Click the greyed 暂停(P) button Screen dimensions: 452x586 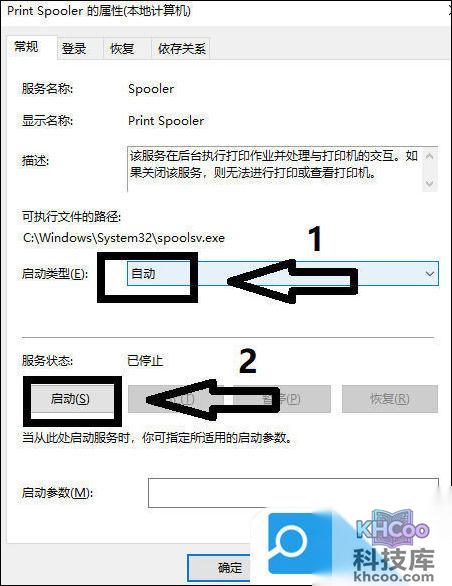pyautogui.click(x=282, y=399)
